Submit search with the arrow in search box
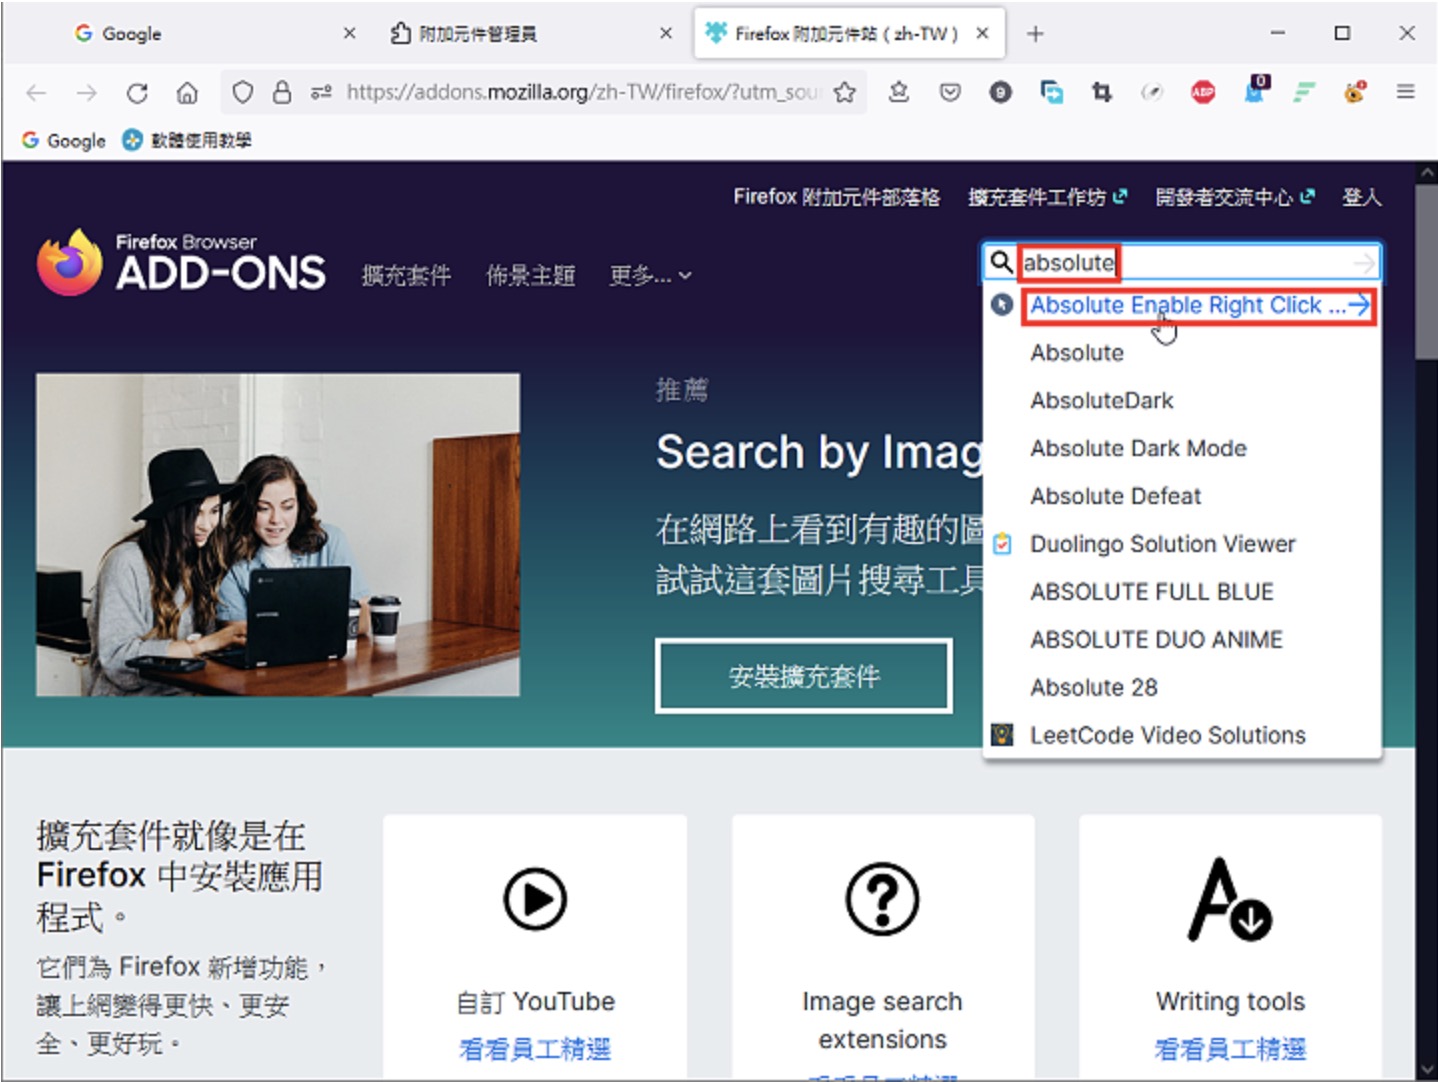The image size is (1438, 1082). (x=1364, y=263)
